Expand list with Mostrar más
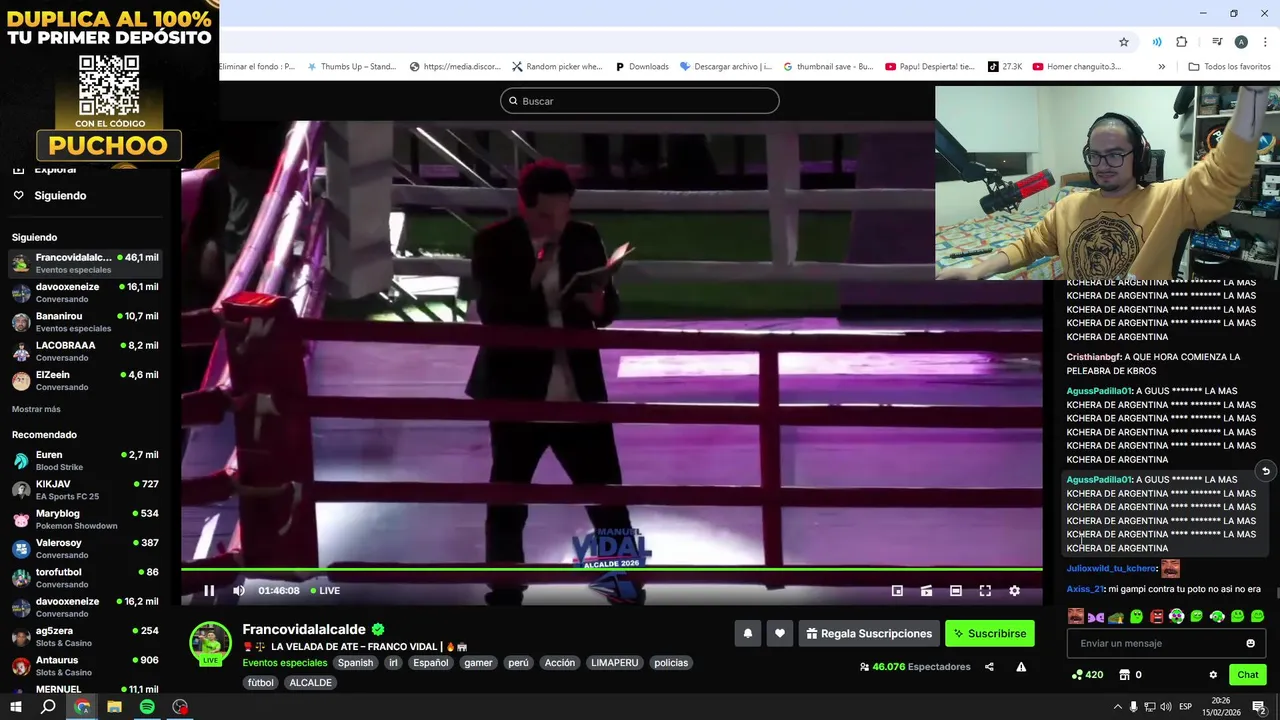The height and width of the screenshot is (720, 1280). (x=36, y=409)
